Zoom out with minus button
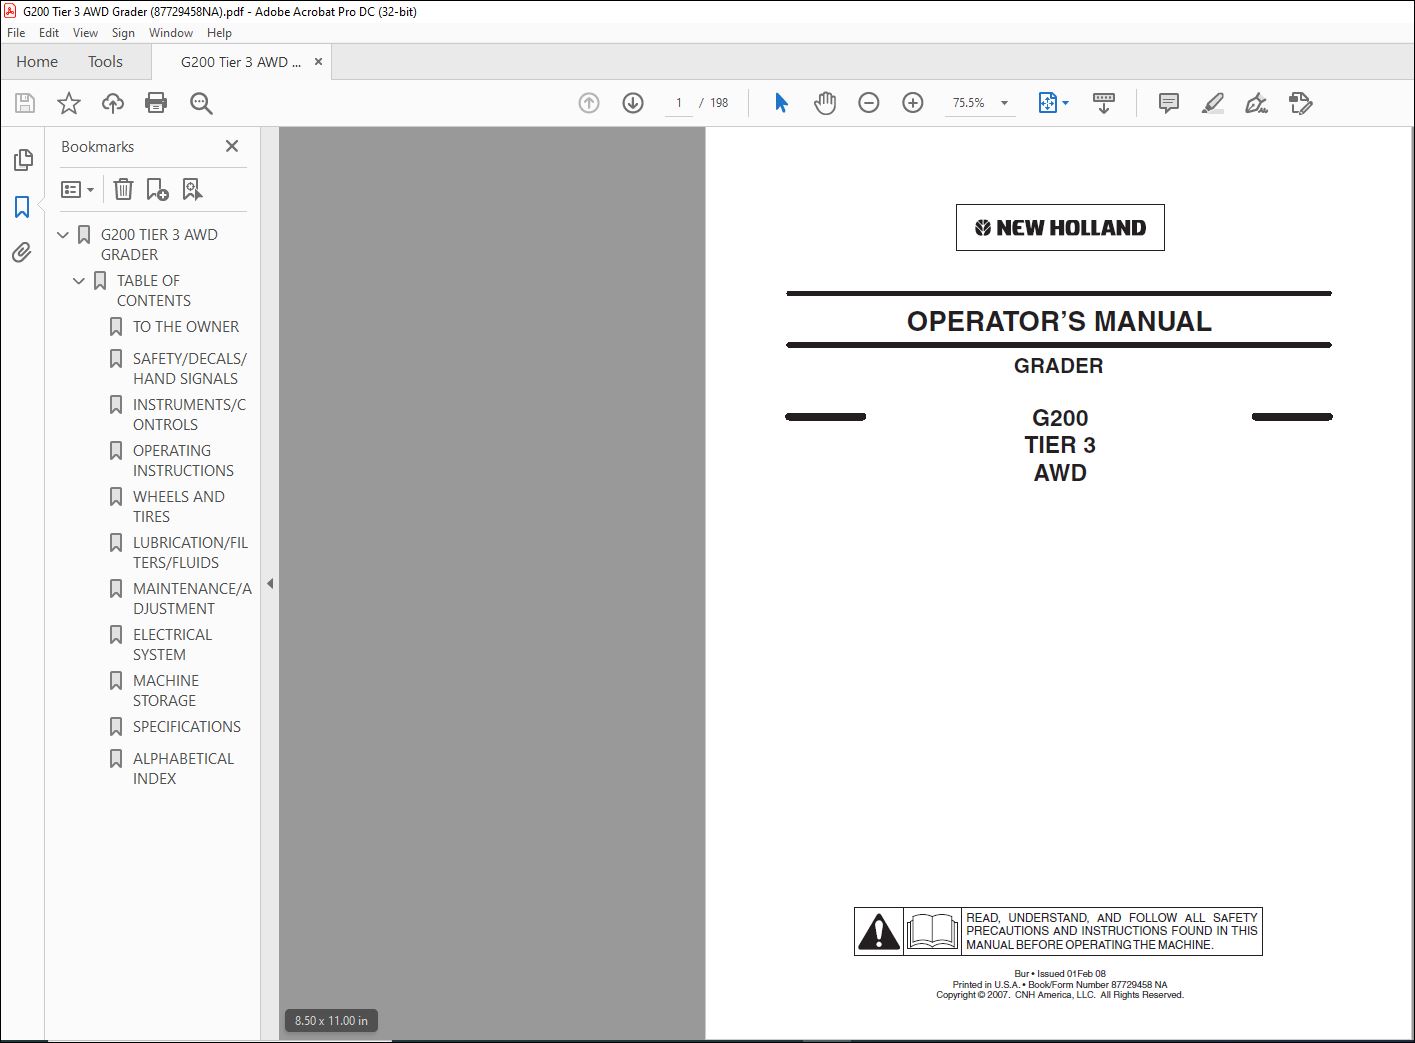Viewport: 1415px width, 1043px height. 869,103
